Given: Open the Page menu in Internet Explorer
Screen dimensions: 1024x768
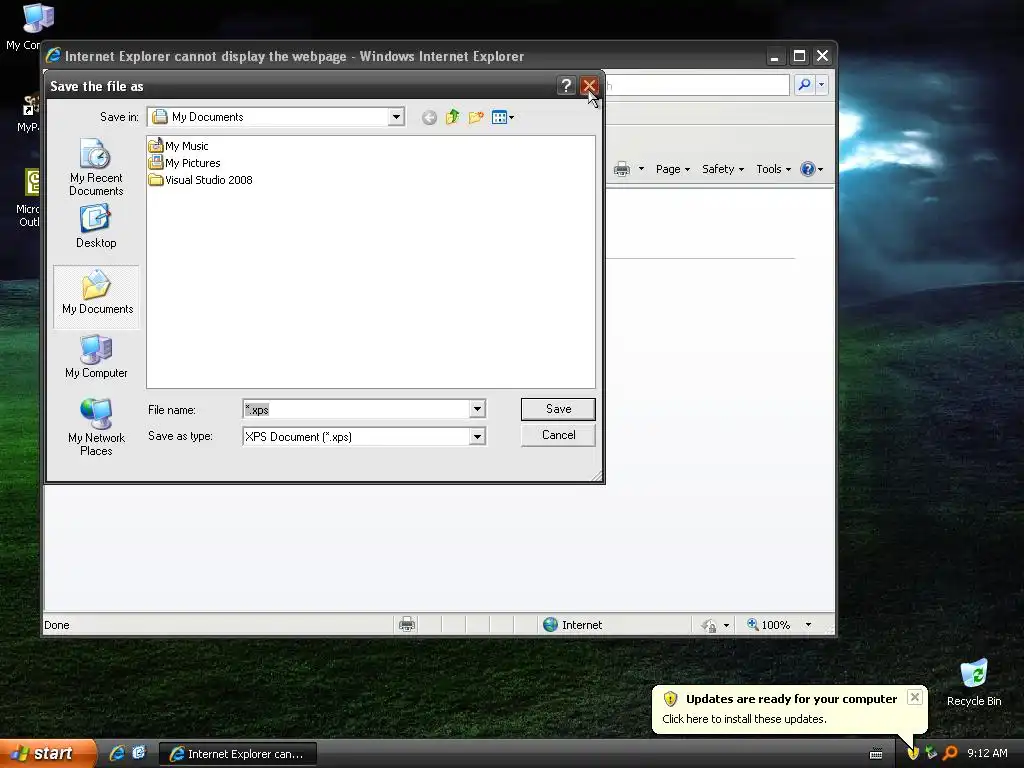Looking at the screenshot, I should [673, 169].
